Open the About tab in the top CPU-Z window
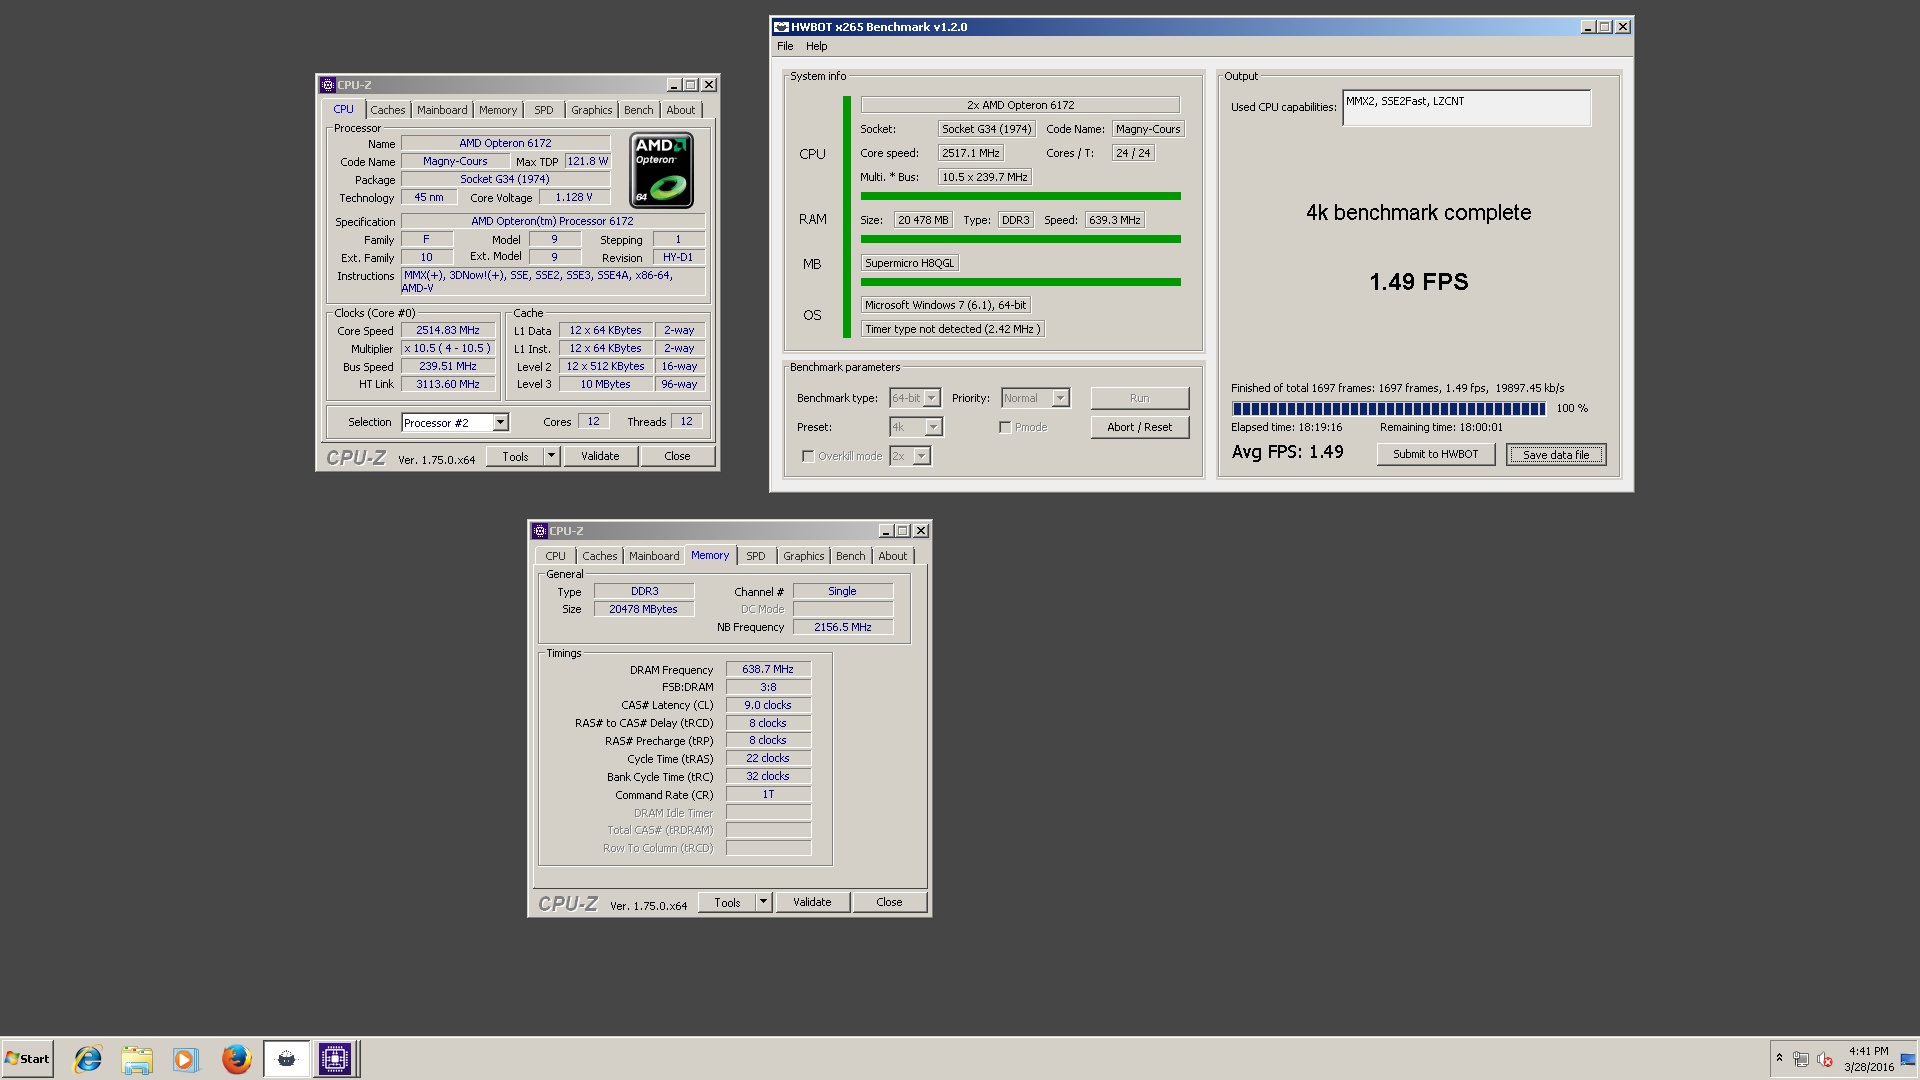 [680, 110]
